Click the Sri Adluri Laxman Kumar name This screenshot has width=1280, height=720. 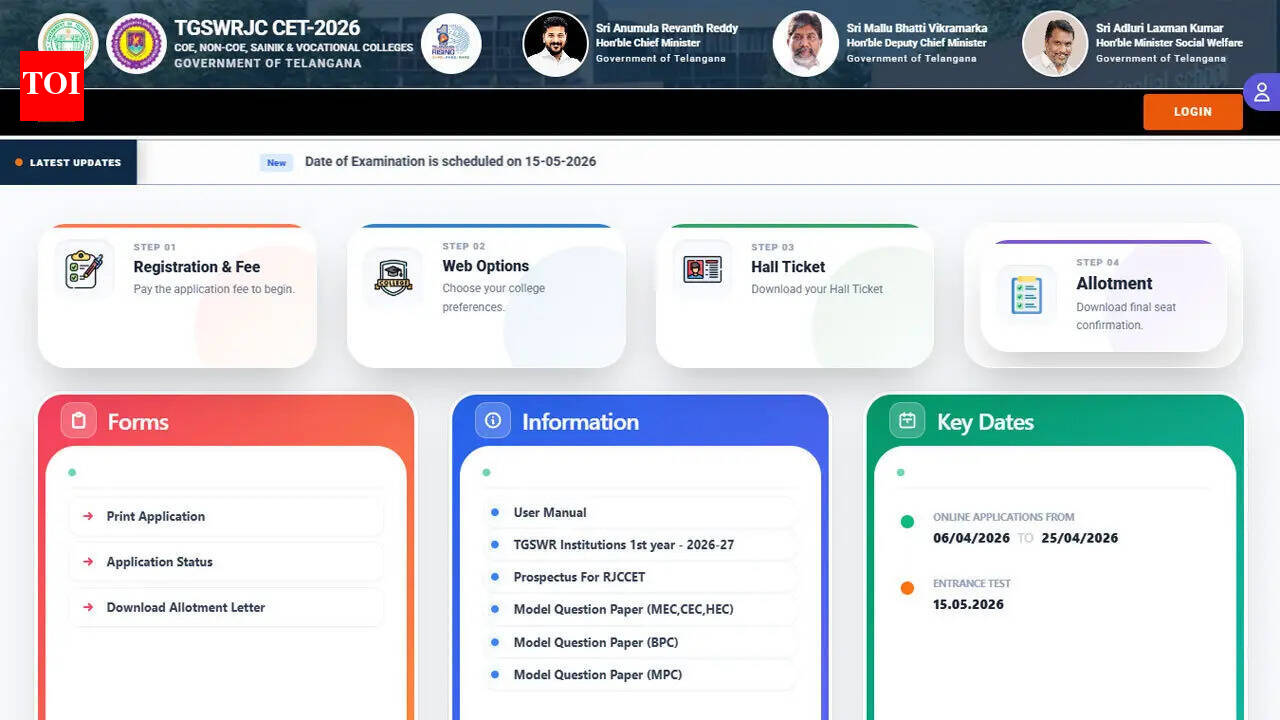[1160, 28]
